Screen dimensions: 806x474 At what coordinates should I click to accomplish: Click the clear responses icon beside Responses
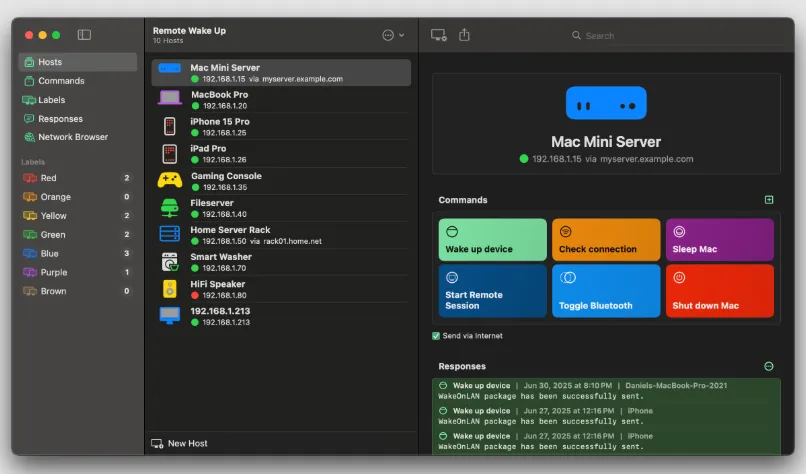(x=769, y=366)
